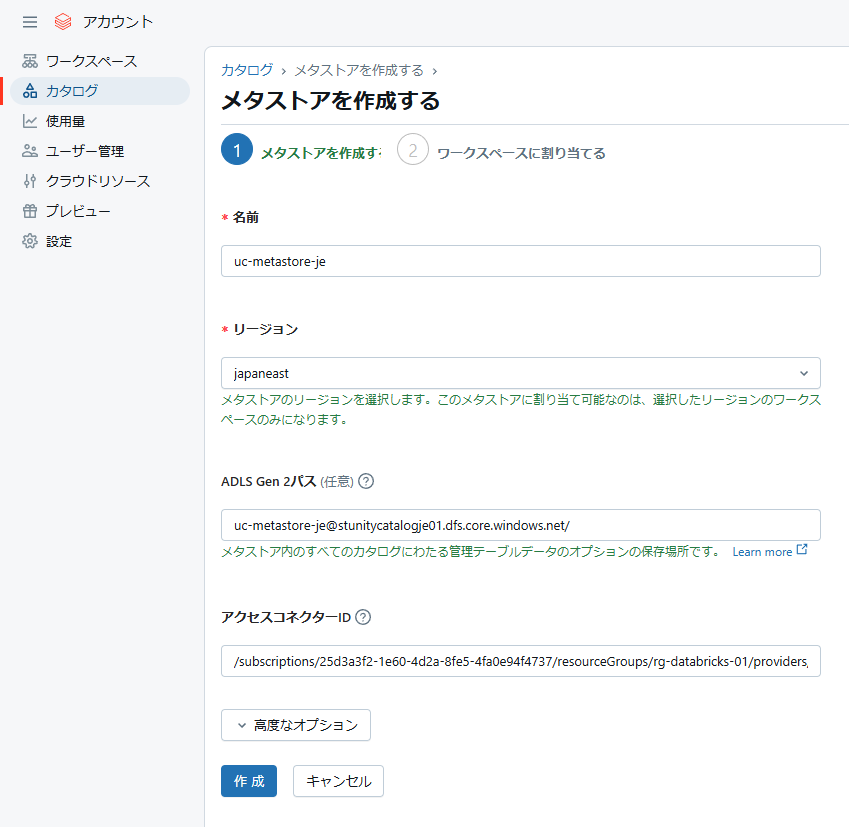This screenshot has width=849, height=827.
Task: Expand 高度なオプション section
Action: (x=296, y=725)
